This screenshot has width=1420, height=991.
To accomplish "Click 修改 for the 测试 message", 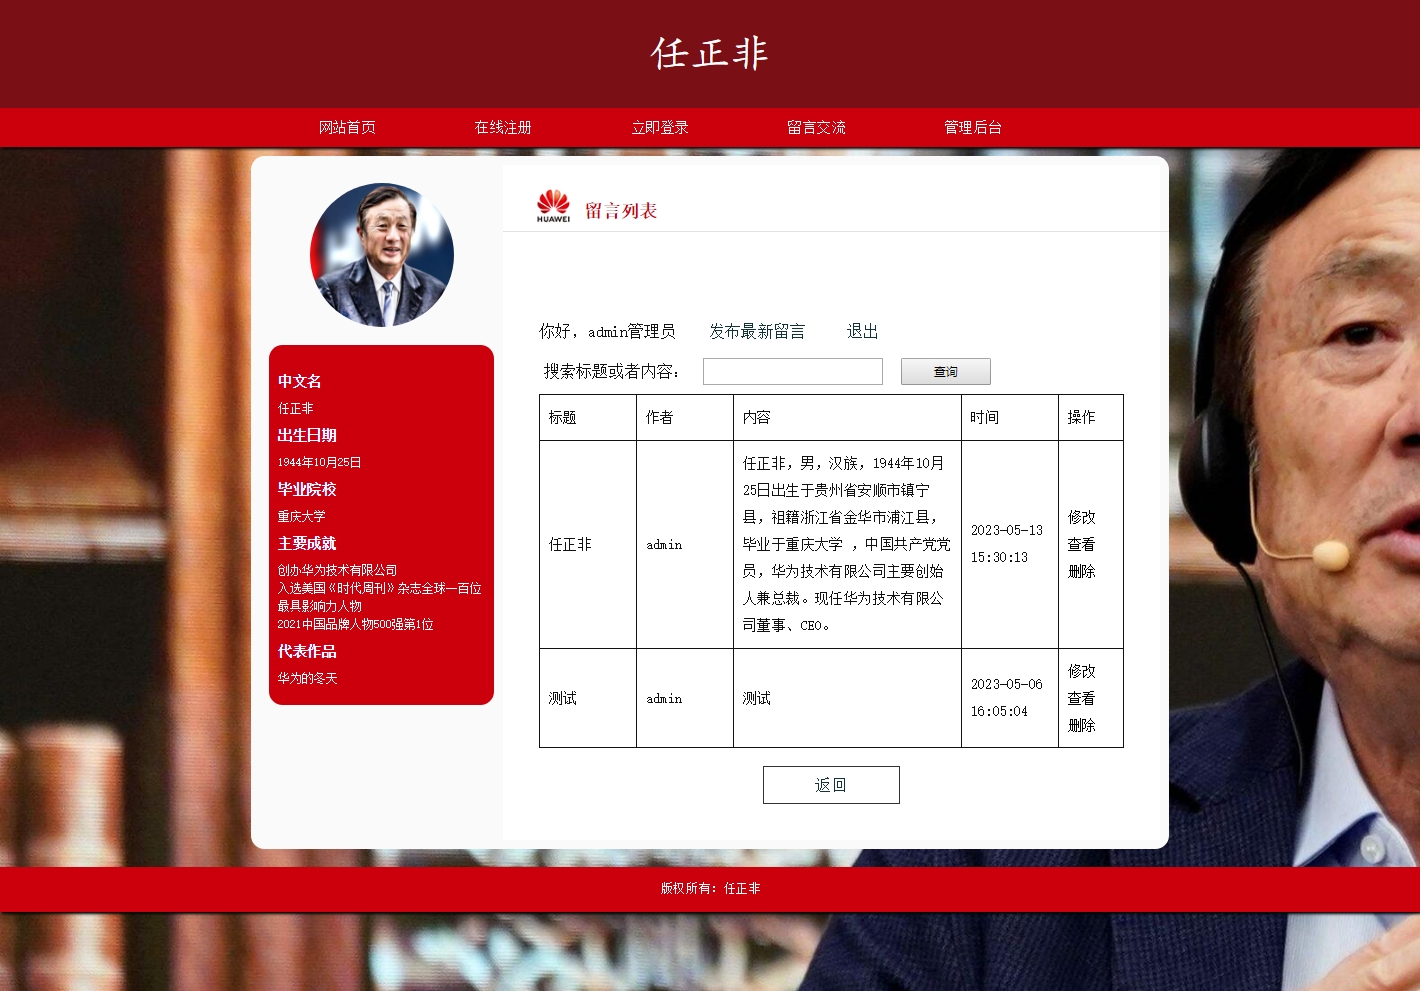I will click(1081, 671).
